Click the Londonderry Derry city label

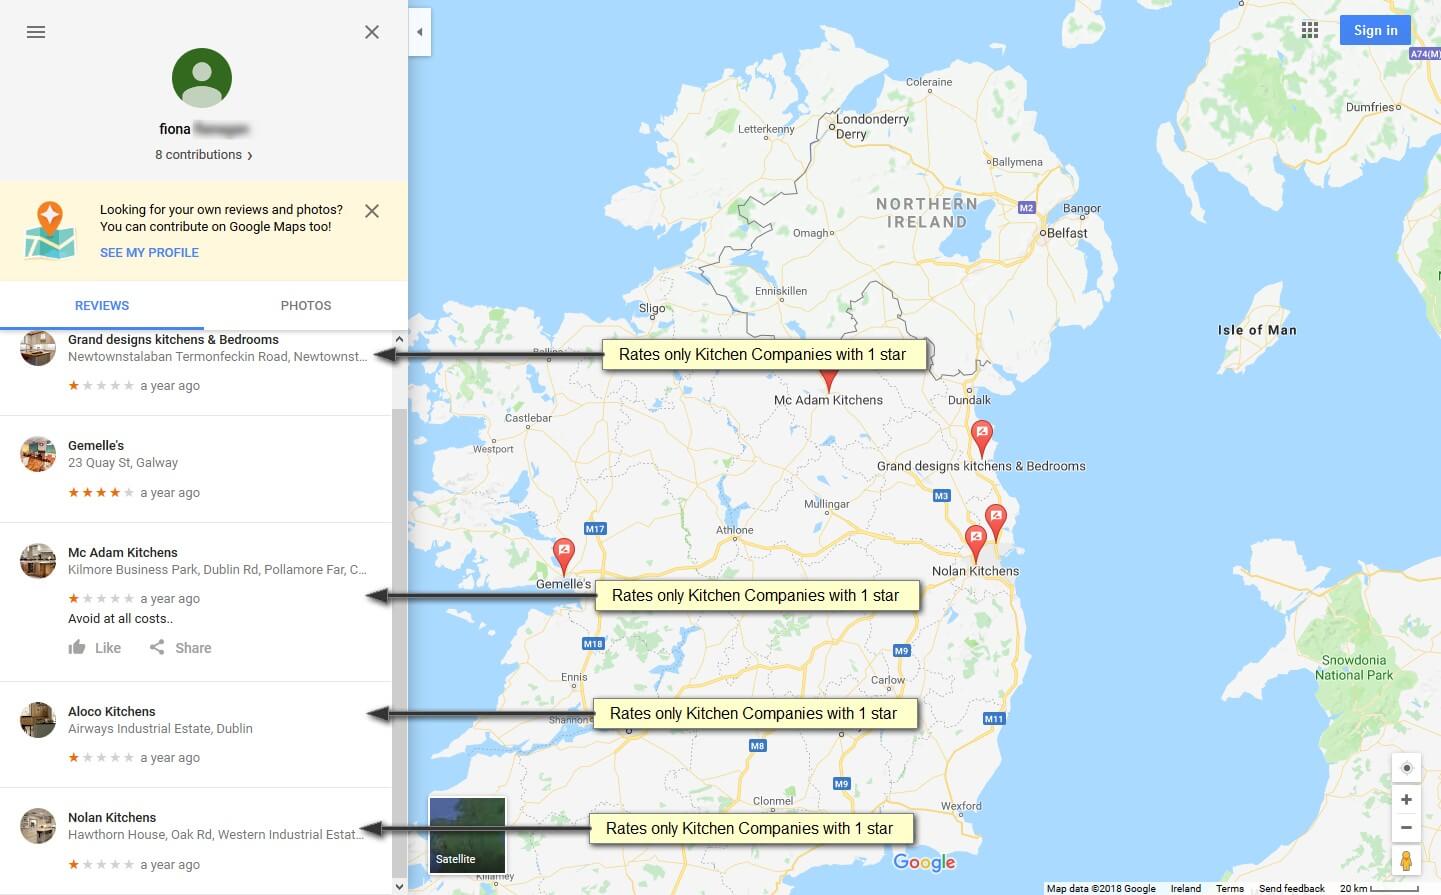click(x=870, y=126)
